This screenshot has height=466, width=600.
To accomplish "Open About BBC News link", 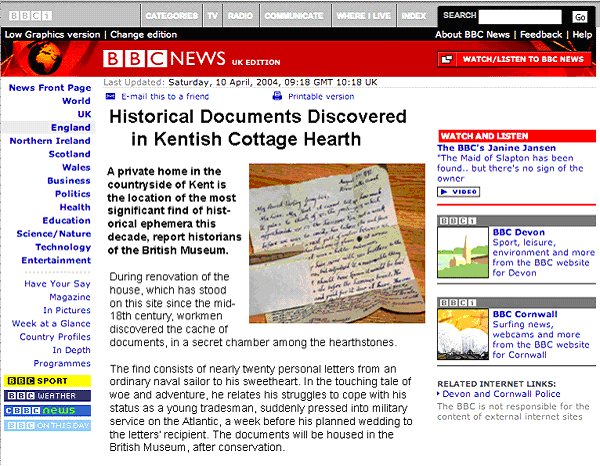I will pos(472,34).
